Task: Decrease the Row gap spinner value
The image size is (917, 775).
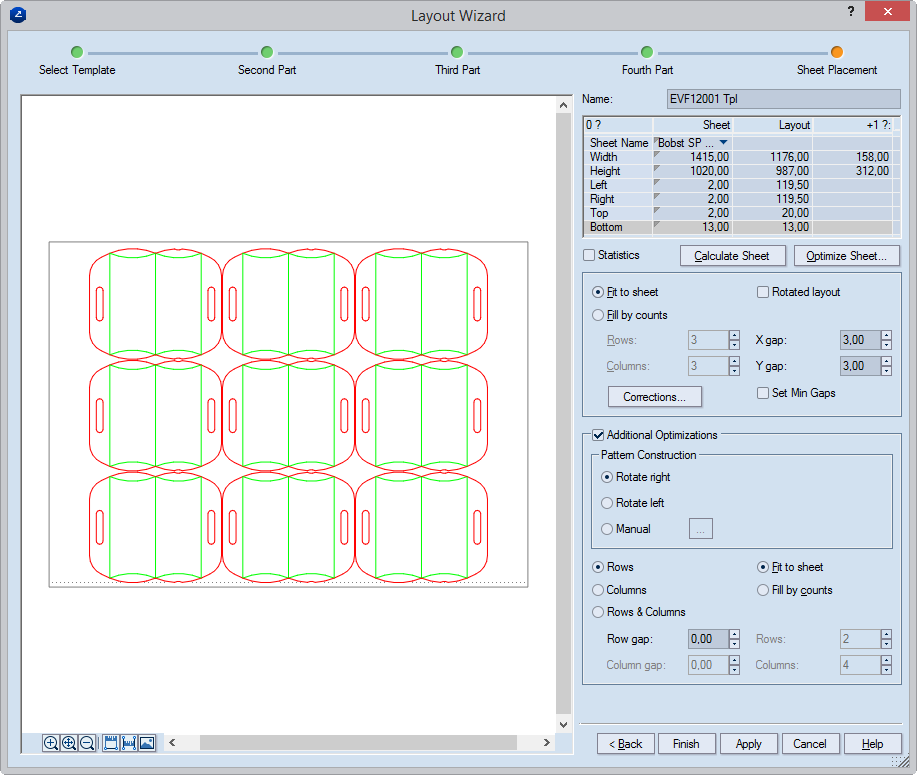Action: point(734,644)
